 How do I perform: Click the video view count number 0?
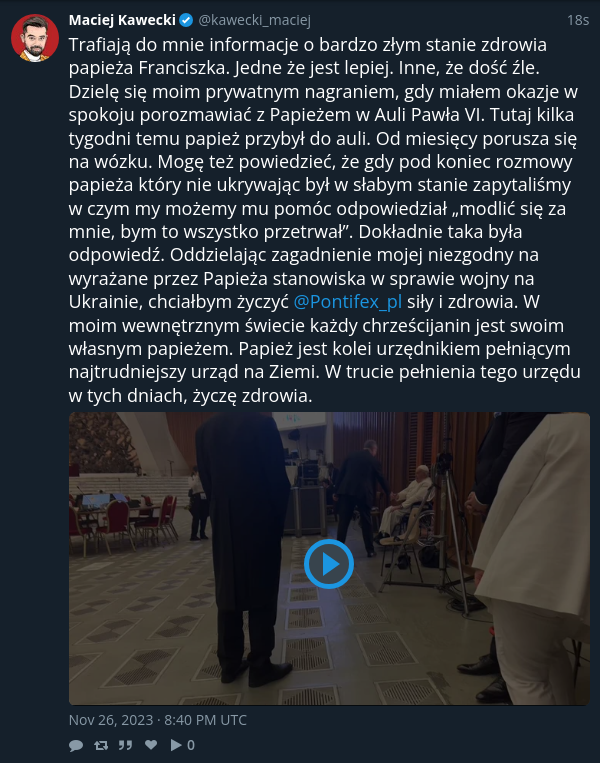click(191, 745)
